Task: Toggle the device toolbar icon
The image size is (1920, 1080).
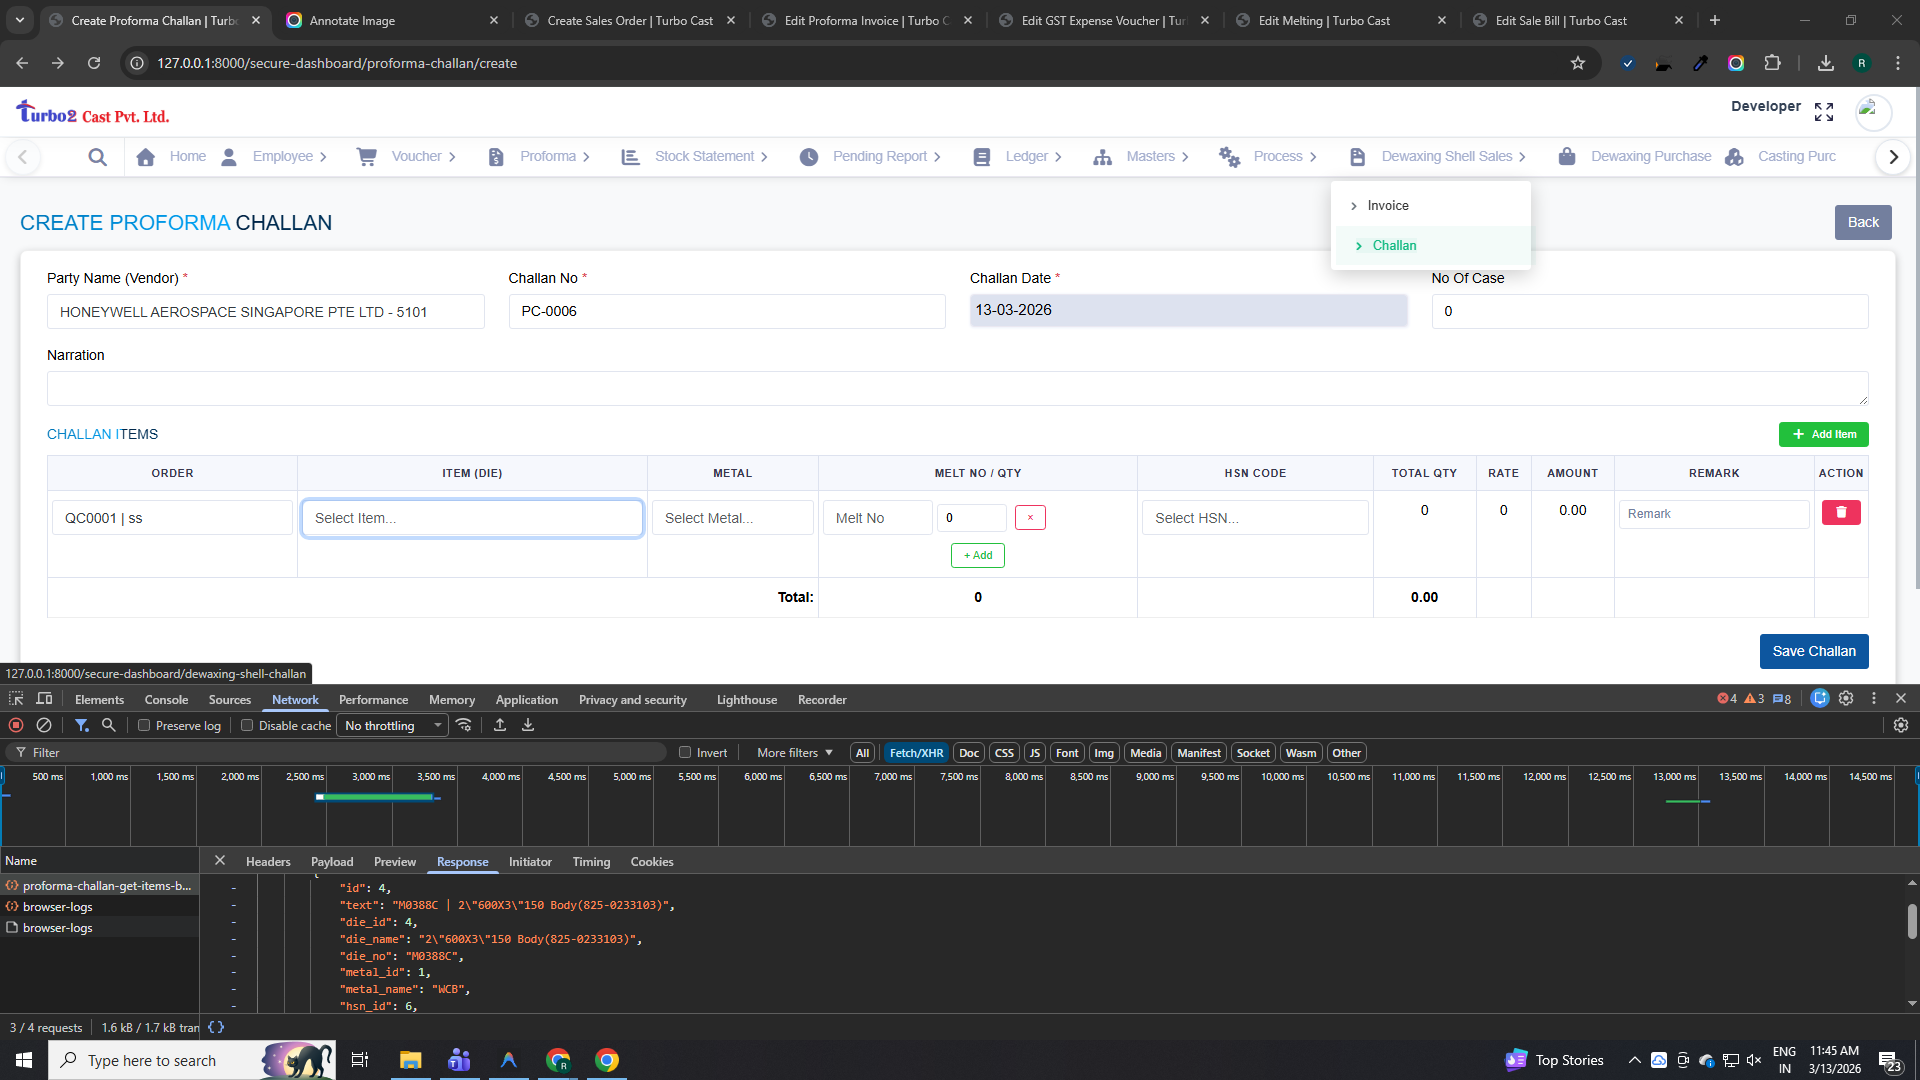Action: pyautogui.click(x=44, y=699)
